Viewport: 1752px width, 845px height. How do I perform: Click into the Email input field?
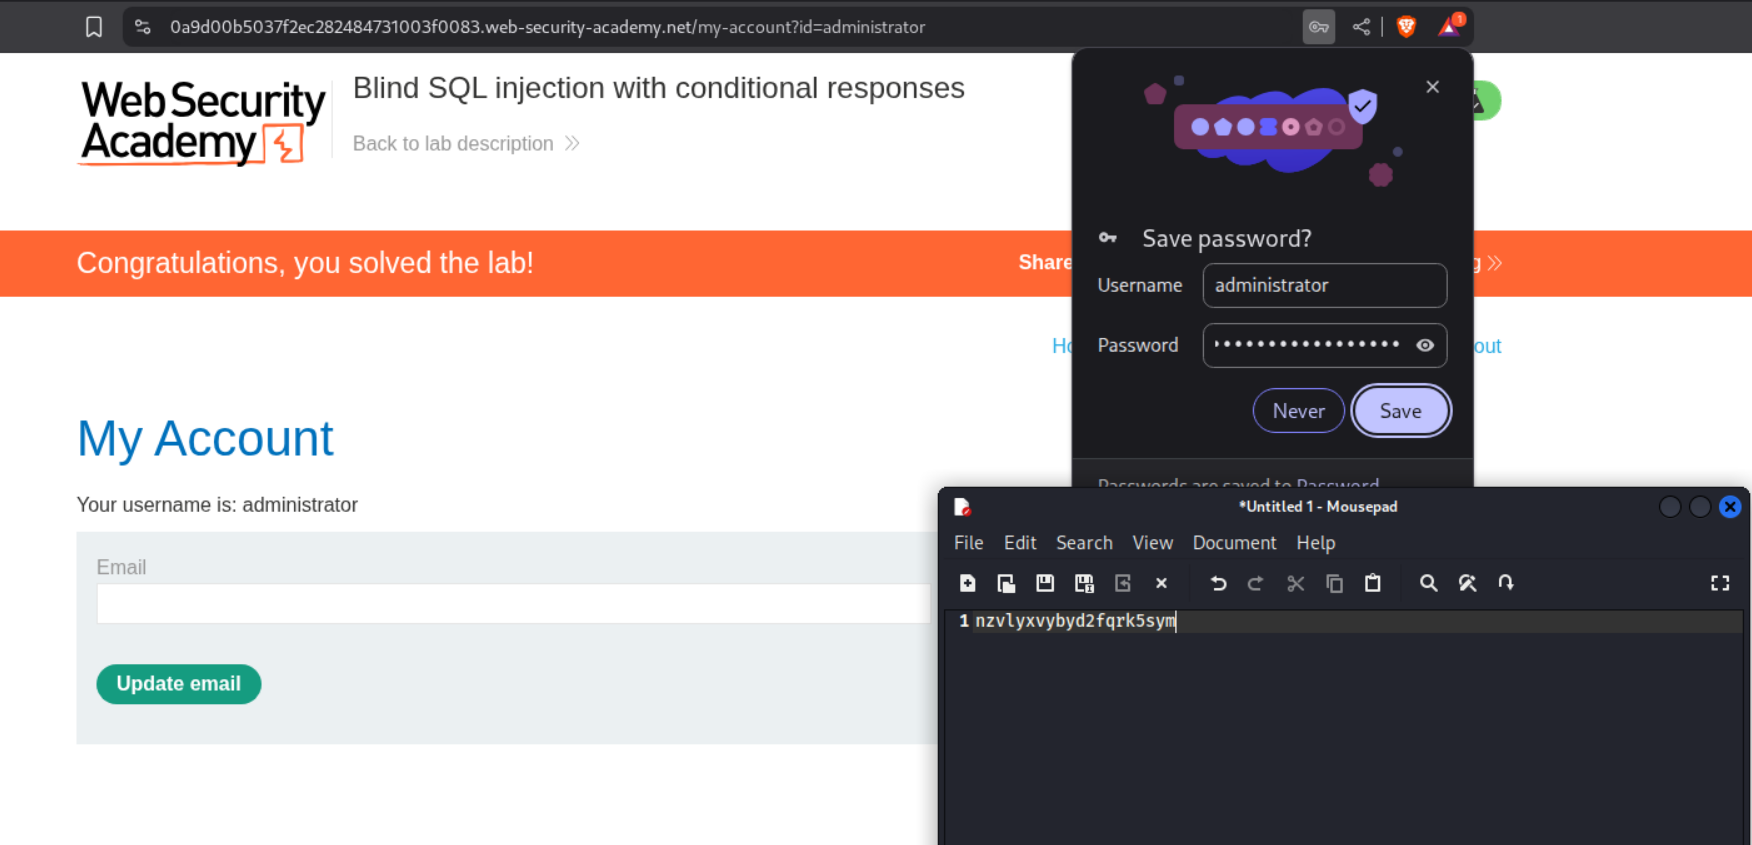click(513, 604)
